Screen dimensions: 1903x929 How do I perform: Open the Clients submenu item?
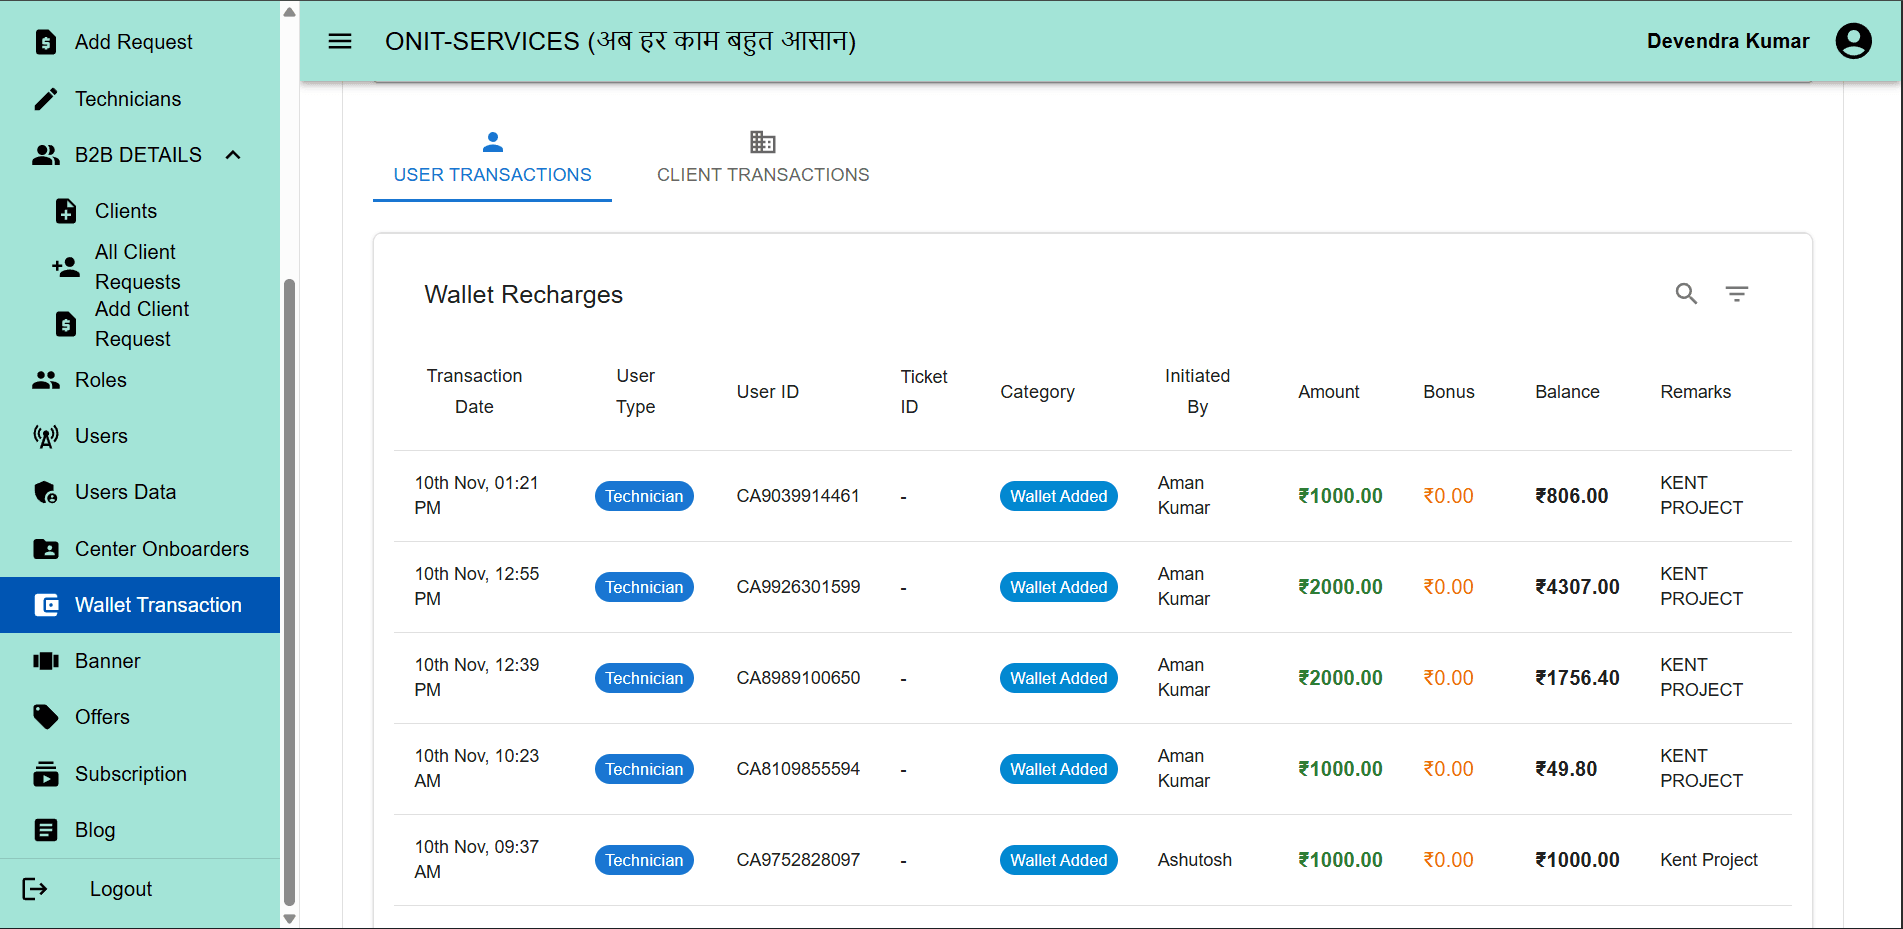[x=140, y=211]
